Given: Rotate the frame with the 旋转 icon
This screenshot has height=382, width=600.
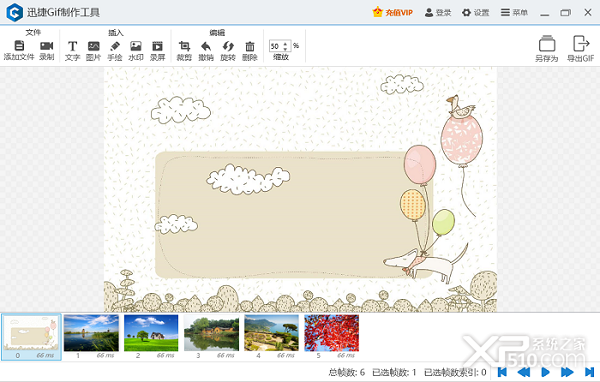Looking at the screenshot, I should [x=228, y=46].
